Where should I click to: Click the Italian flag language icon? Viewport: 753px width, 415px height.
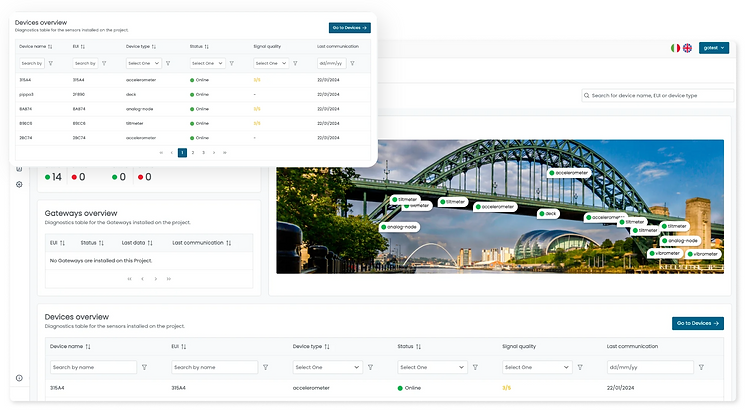pyautogui.click(x=675, y=48)
